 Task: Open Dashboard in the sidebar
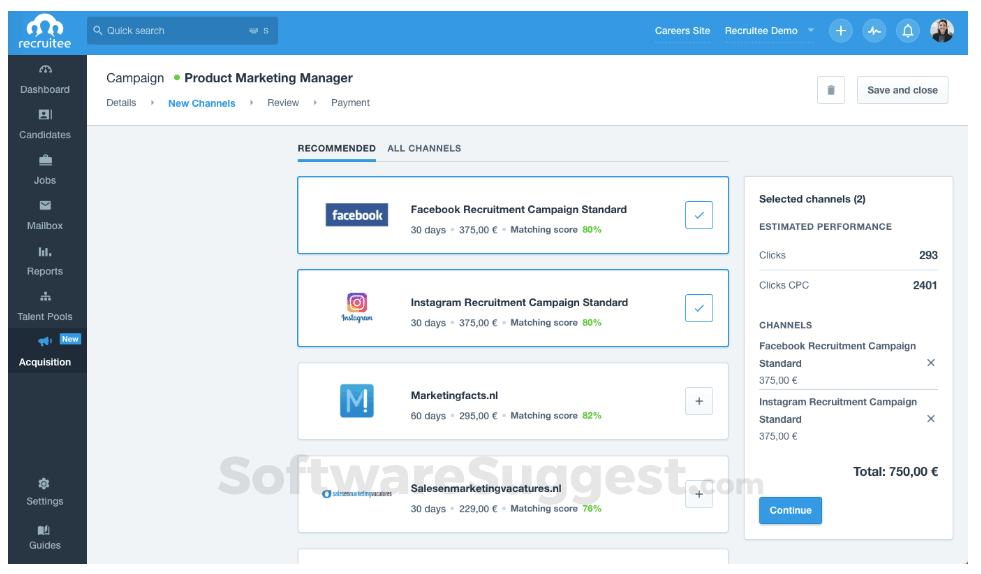click(x=45, y=79)
